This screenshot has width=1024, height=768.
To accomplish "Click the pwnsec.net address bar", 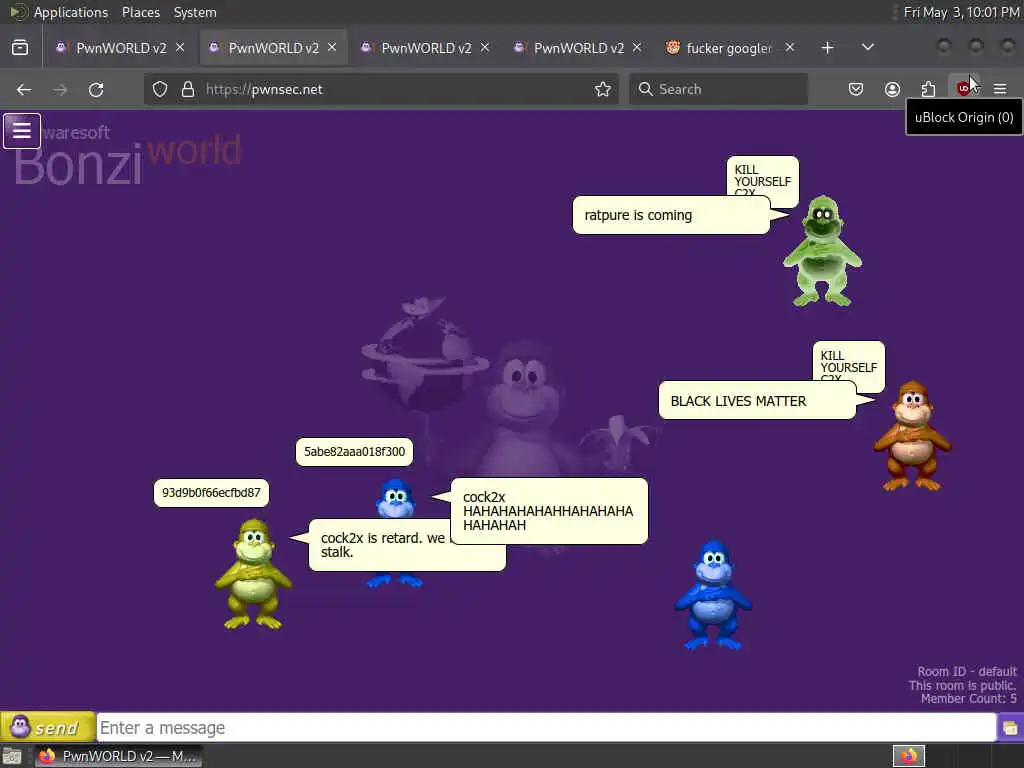I will click(x=381, y=89).
